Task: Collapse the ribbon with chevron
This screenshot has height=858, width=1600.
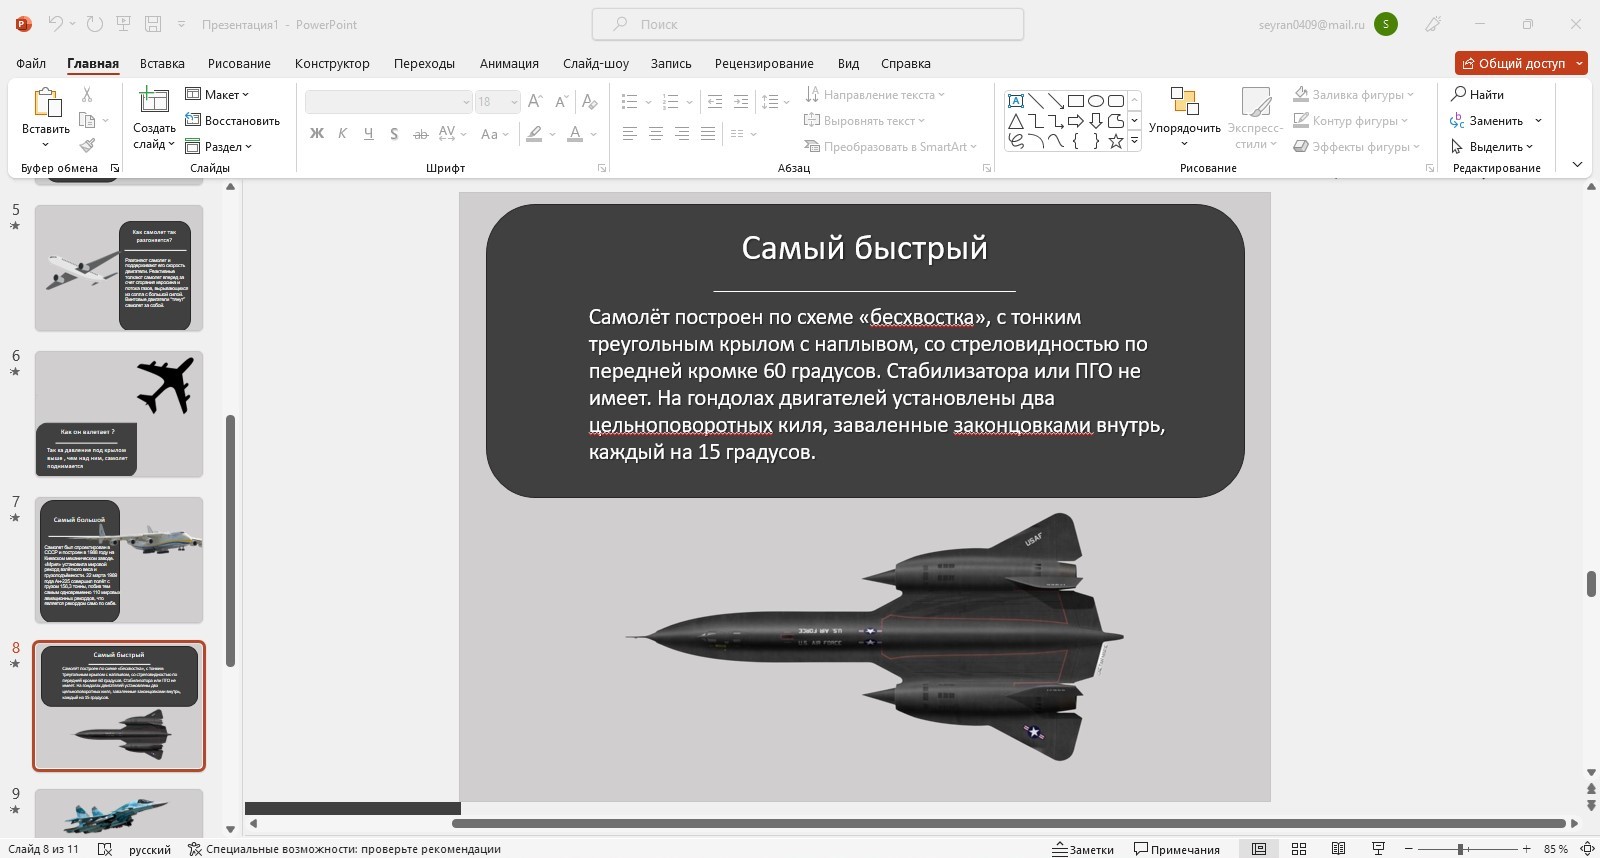Action: point(1577,164)
